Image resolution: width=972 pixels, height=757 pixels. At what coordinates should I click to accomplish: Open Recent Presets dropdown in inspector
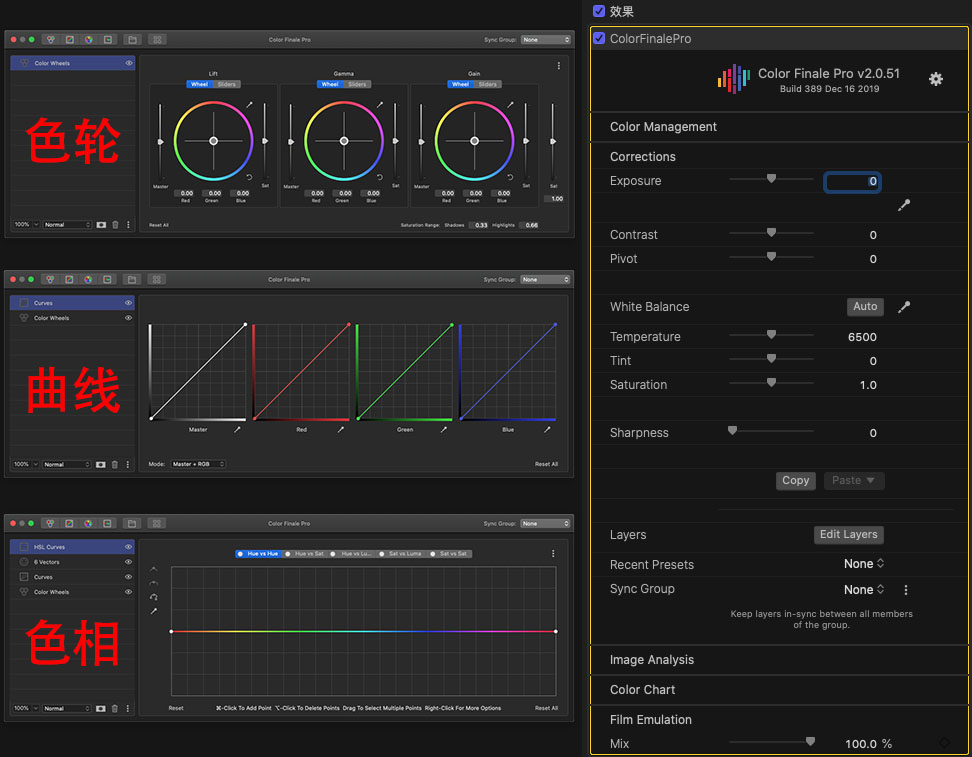point(864,564)
